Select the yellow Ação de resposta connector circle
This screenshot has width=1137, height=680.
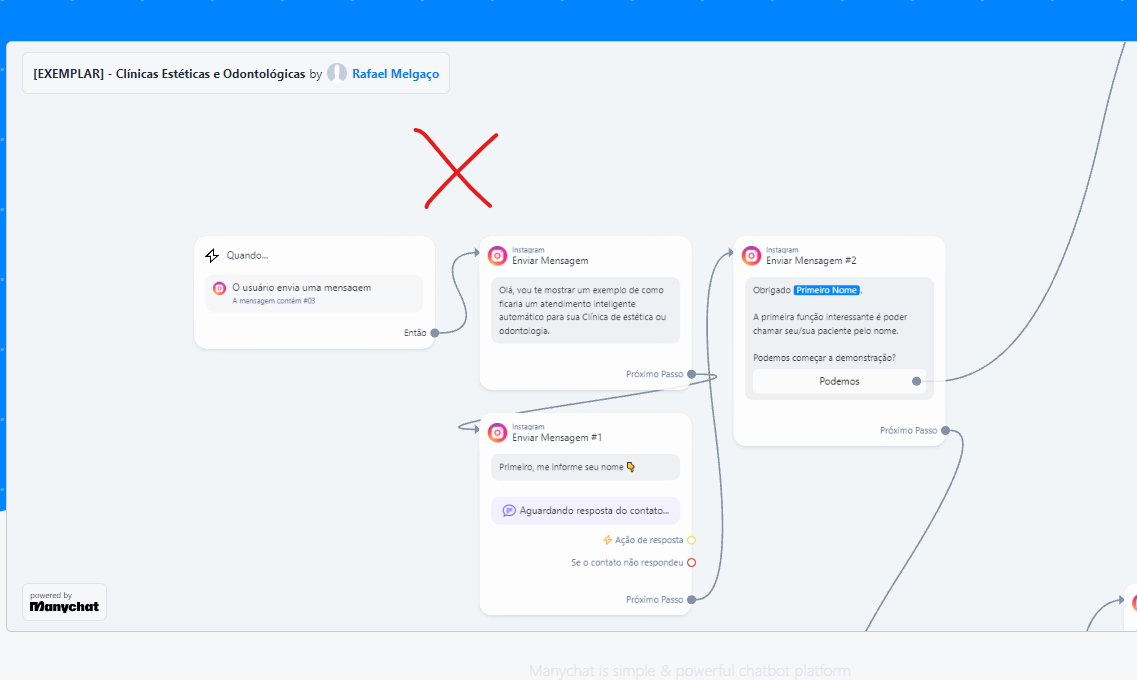[692, 540]
